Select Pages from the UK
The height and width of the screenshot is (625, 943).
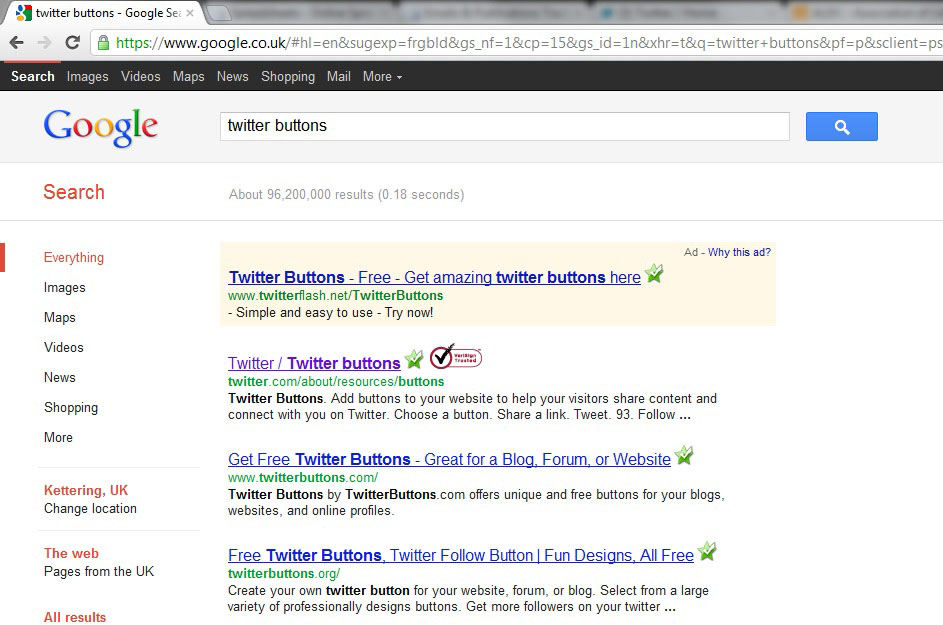coord(99,571)
